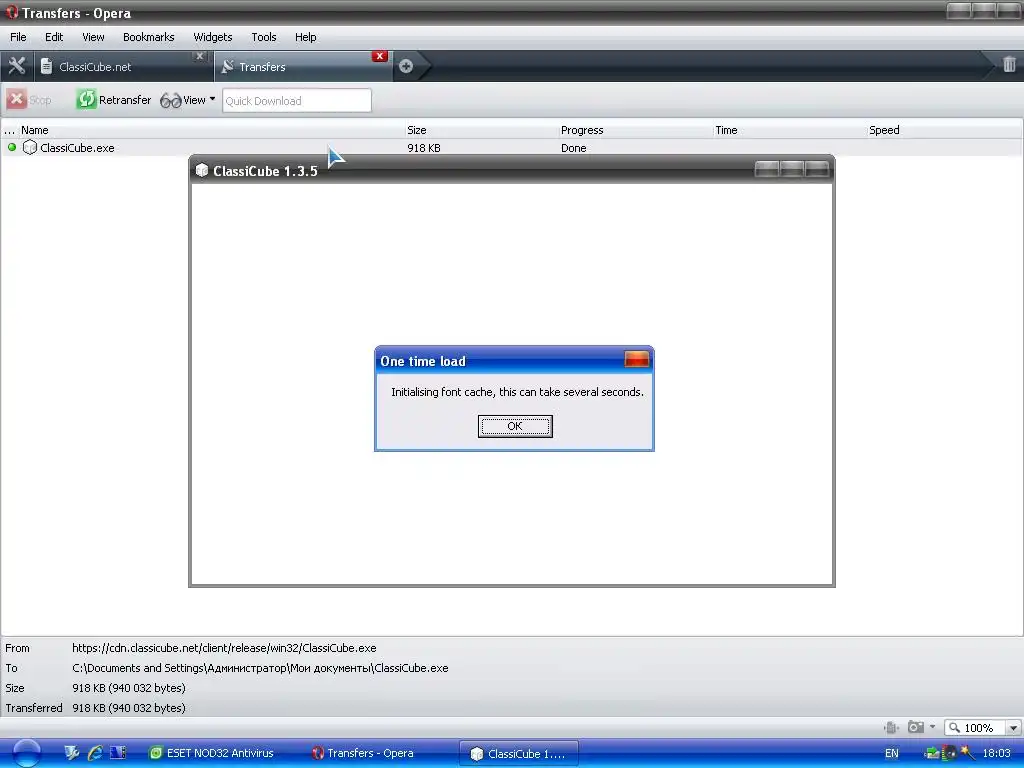Open the Opera panels wrench icon
The image size is (1024, 768).
[16, 66]
